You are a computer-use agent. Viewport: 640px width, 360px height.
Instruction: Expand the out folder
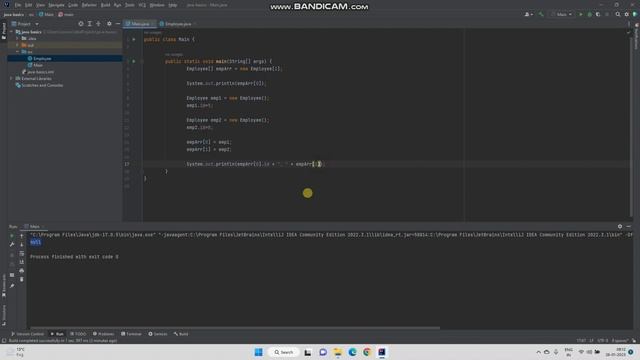pos(17,45)
